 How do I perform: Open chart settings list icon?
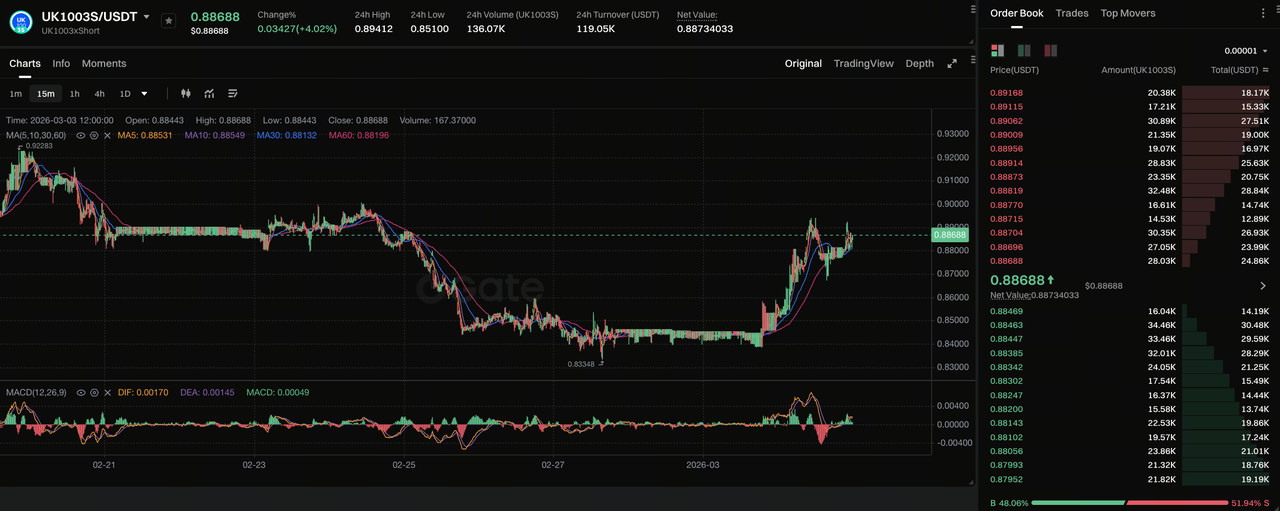point(233,93)
